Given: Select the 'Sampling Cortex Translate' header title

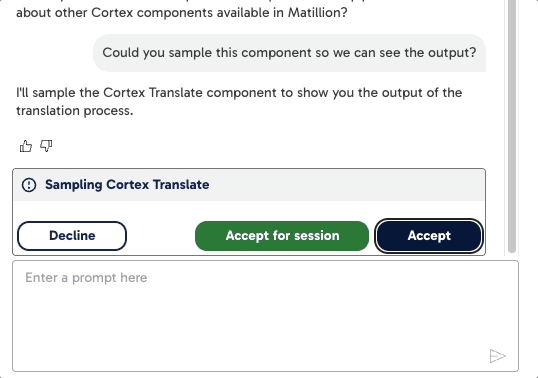Looking at the screenshot, I should tap(127, 185).
